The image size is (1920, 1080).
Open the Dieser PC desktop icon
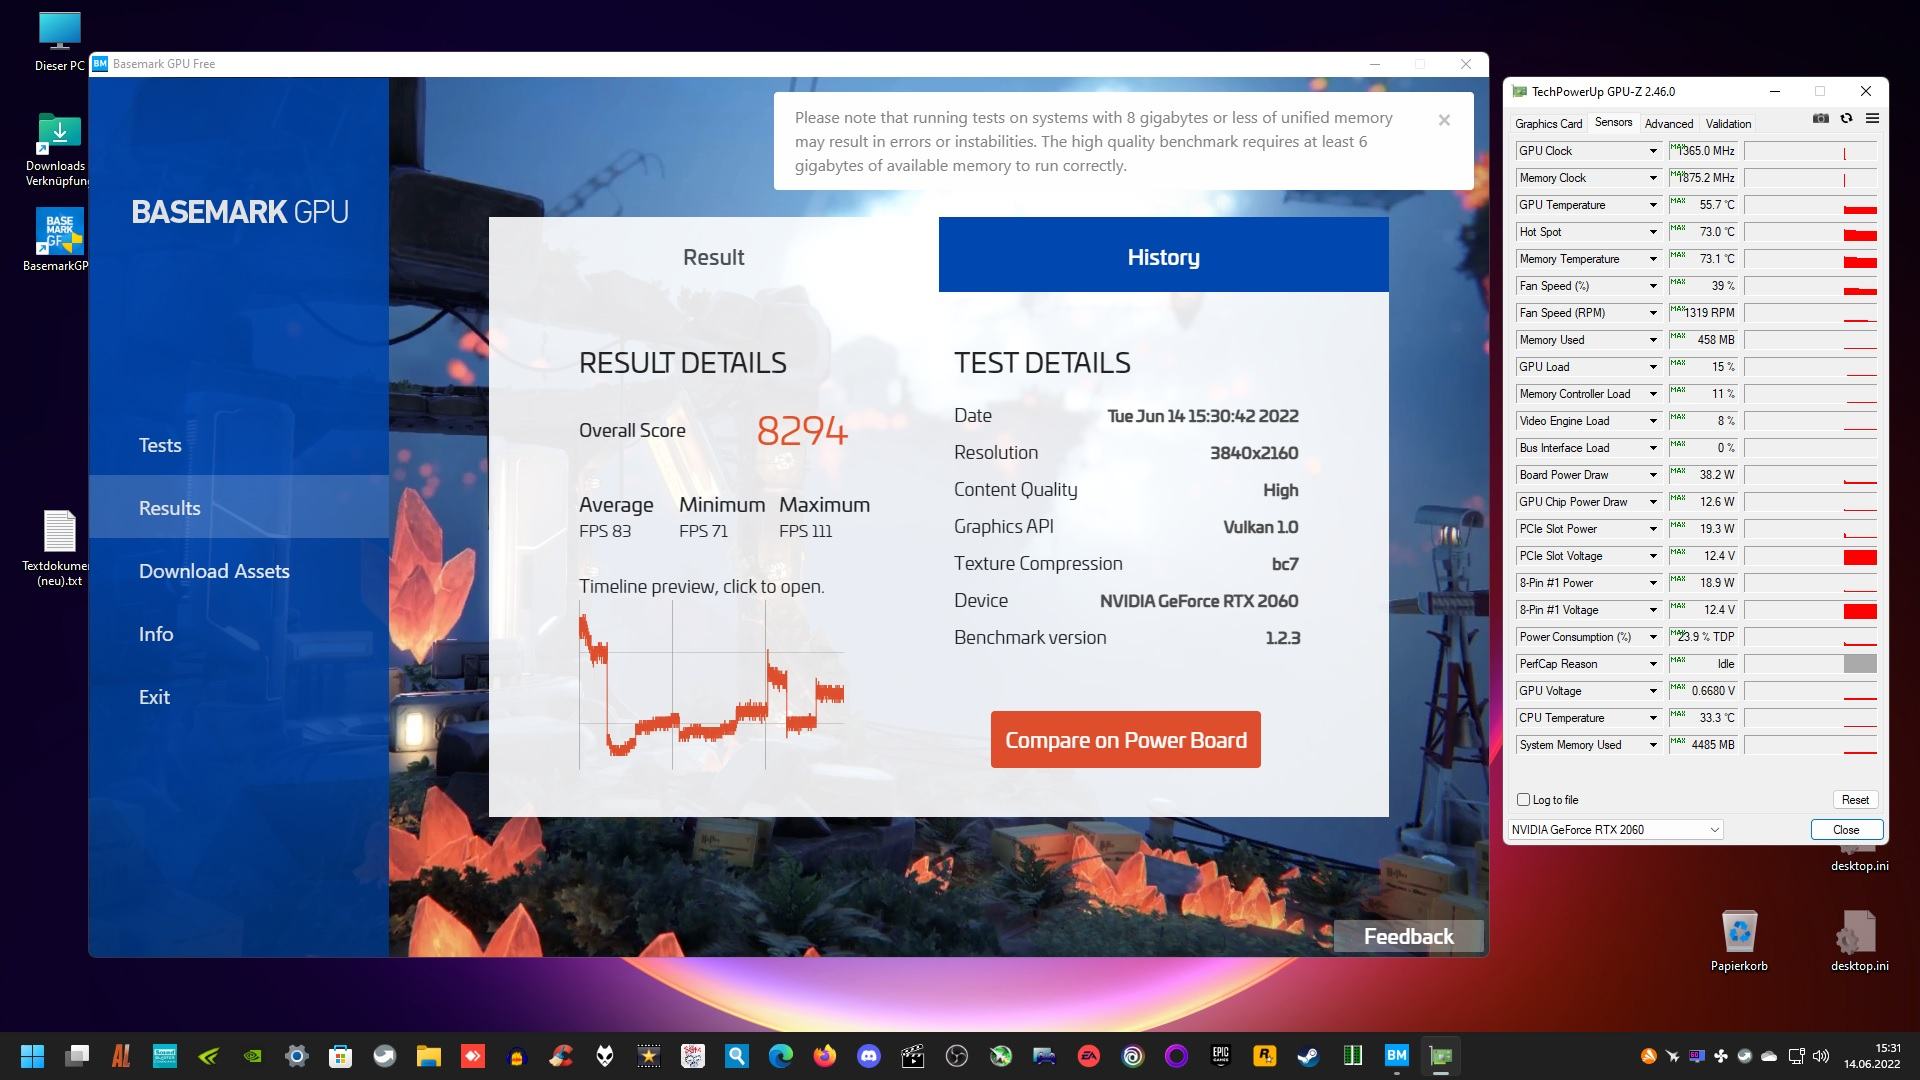(x=59, y=42)
